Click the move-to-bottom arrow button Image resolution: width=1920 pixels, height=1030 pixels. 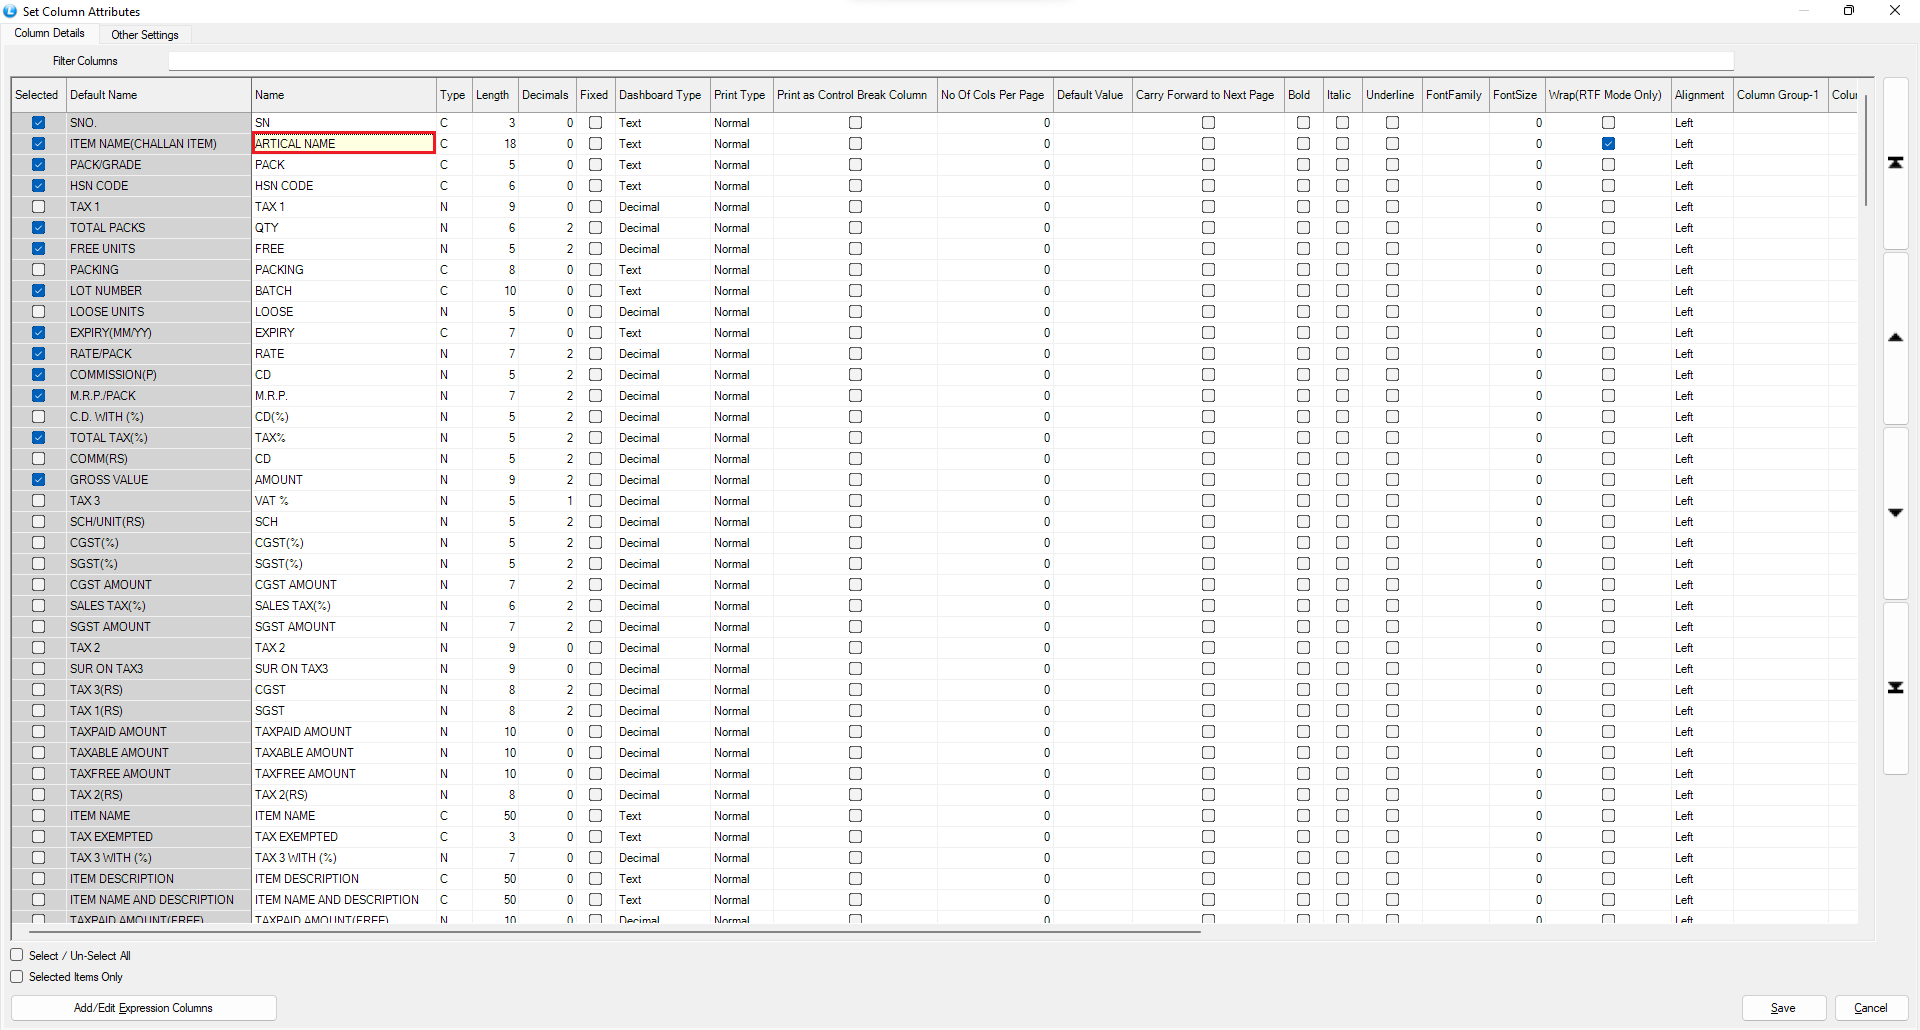[x=1895, y=688]
